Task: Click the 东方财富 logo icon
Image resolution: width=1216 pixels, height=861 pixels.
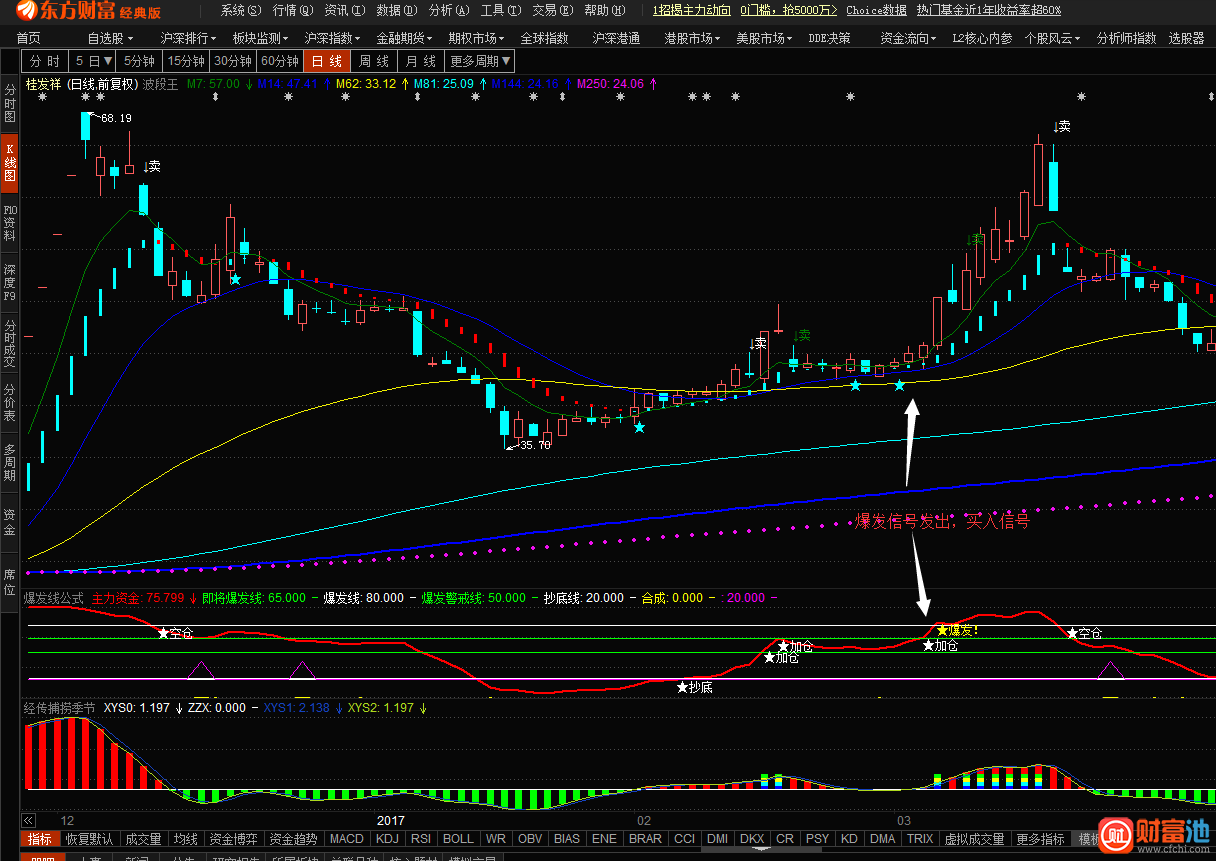Action: click(x=28, y=11)
